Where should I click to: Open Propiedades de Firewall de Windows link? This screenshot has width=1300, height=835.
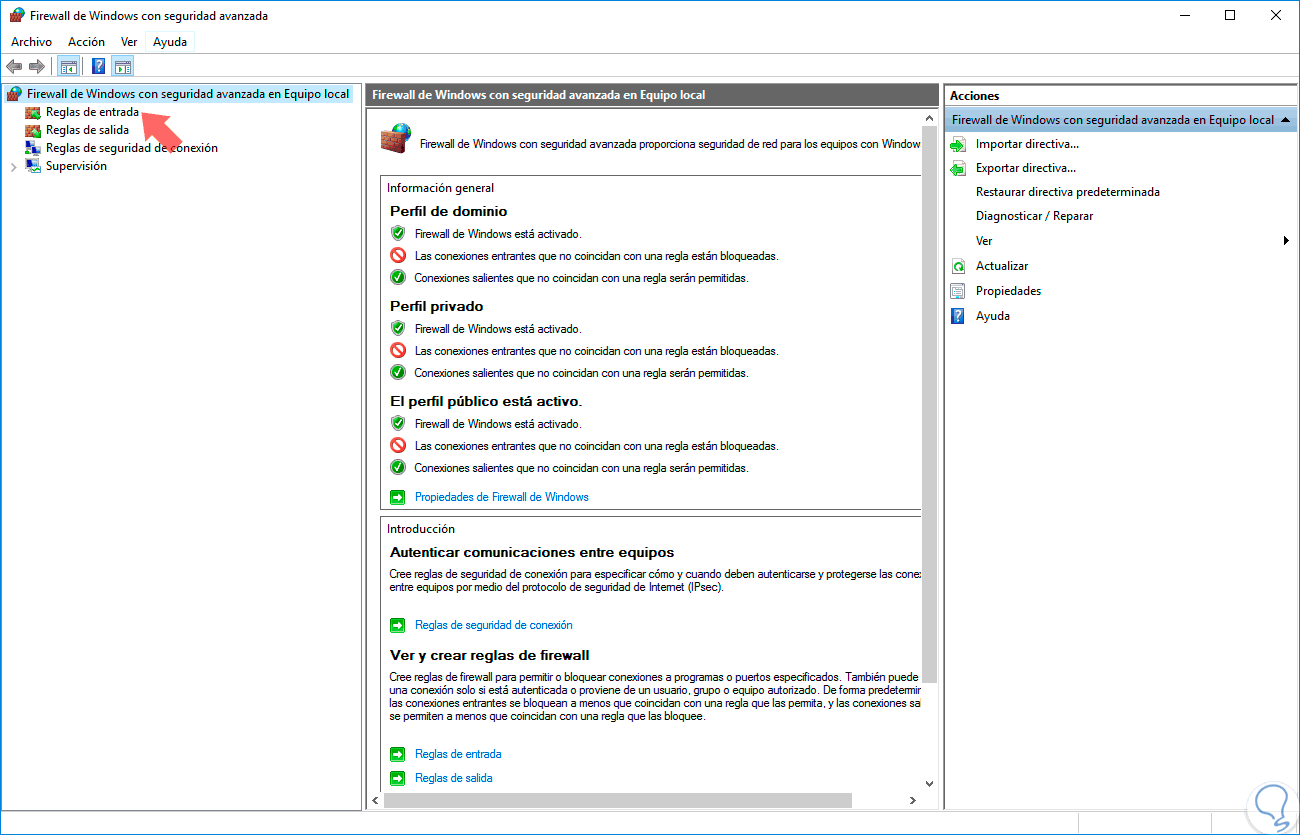tap(502, 497)
